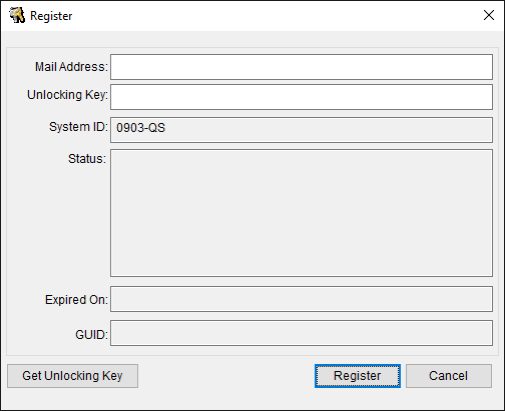Click the Unlocking Key label
Image resolution: width=505 pixels, height=411 pixels.
tap(67, 95)
